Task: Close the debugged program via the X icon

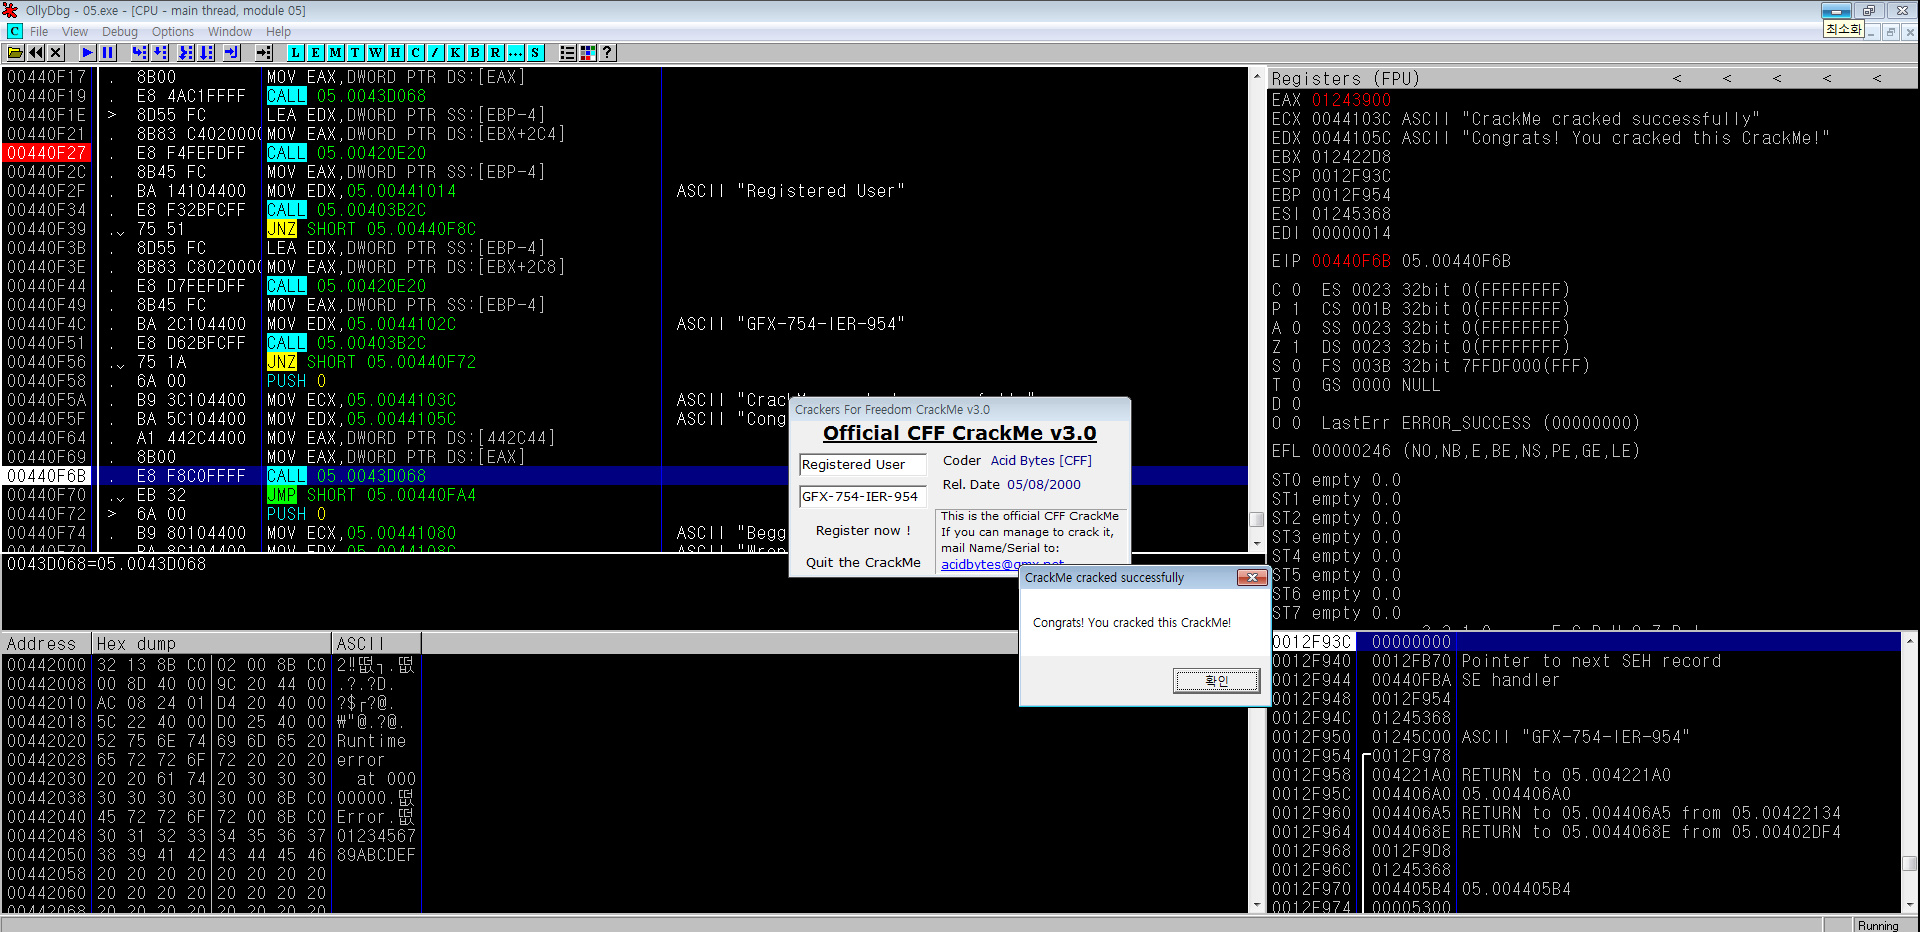Action: point(56,53)
